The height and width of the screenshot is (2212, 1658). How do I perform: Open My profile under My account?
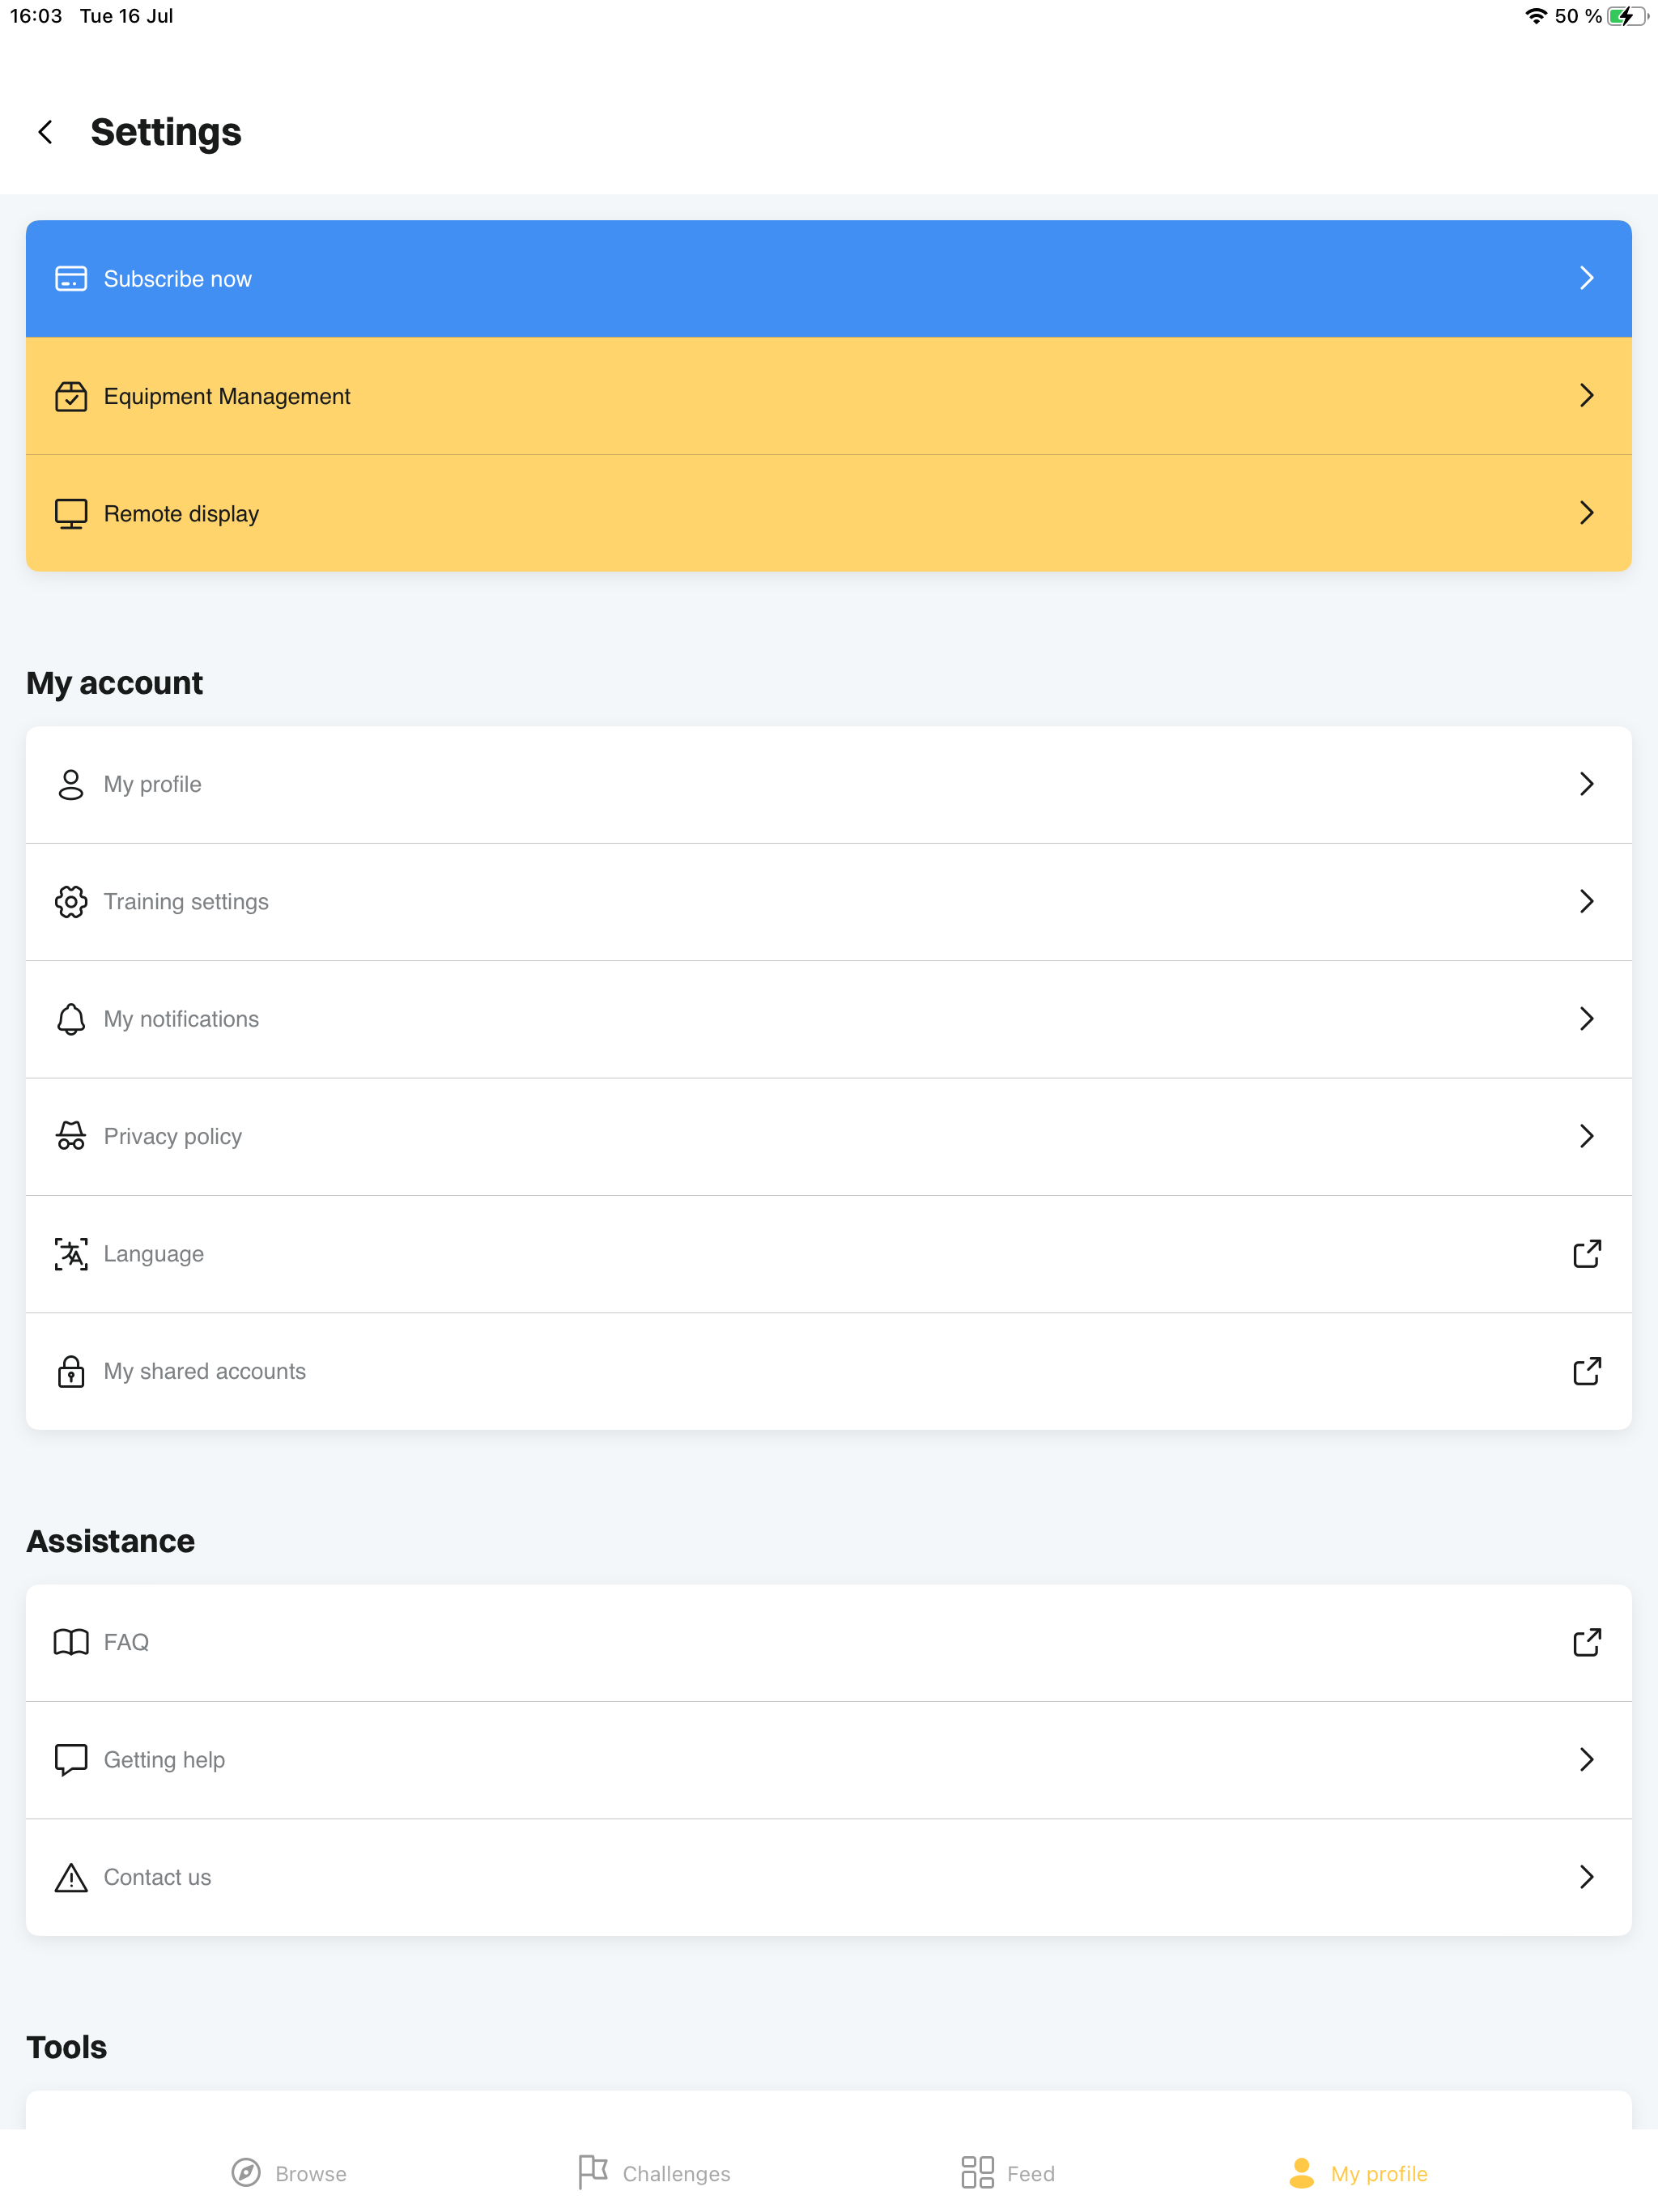(x=829, y=785)
